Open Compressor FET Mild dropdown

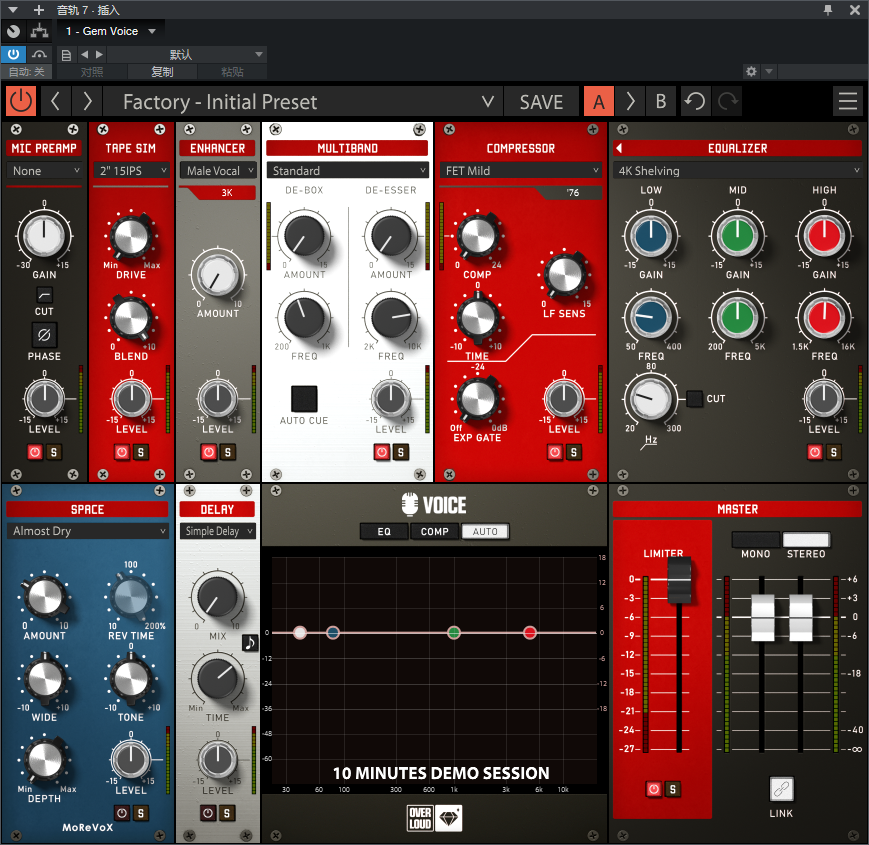point(520,171)
